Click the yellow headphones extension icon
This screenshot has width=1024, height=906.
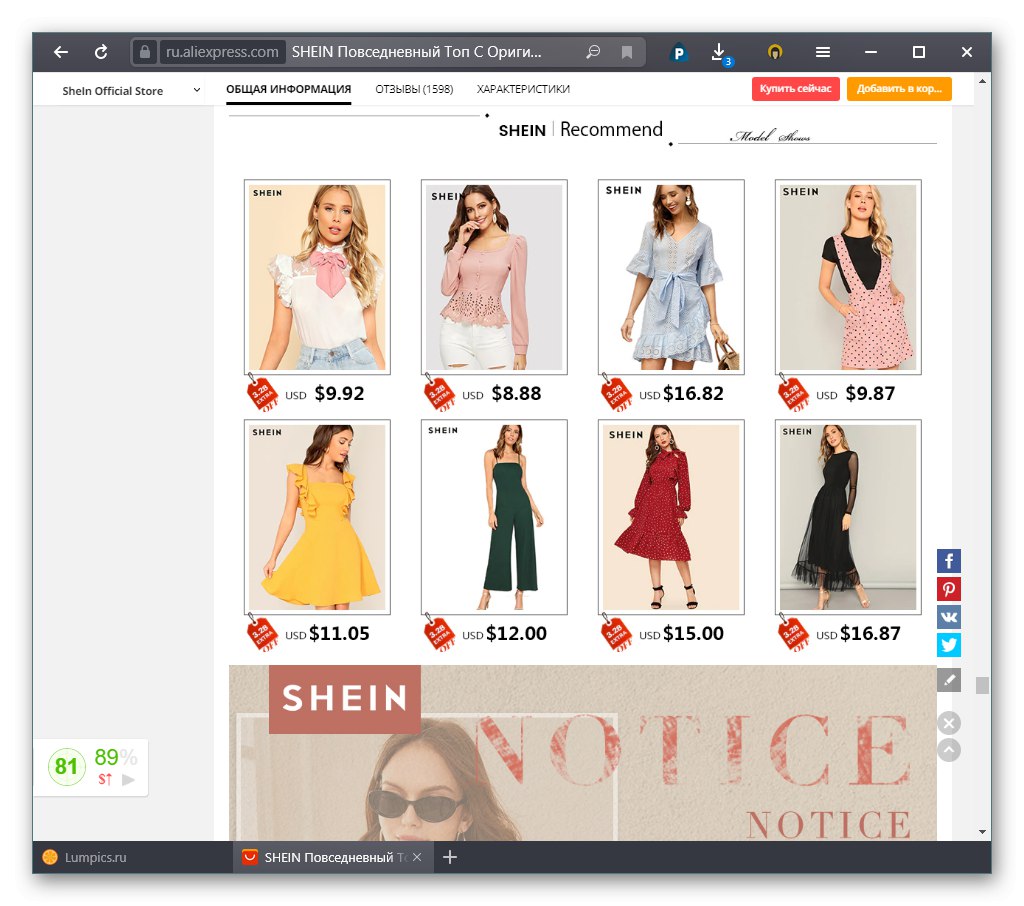coord(775,52)
